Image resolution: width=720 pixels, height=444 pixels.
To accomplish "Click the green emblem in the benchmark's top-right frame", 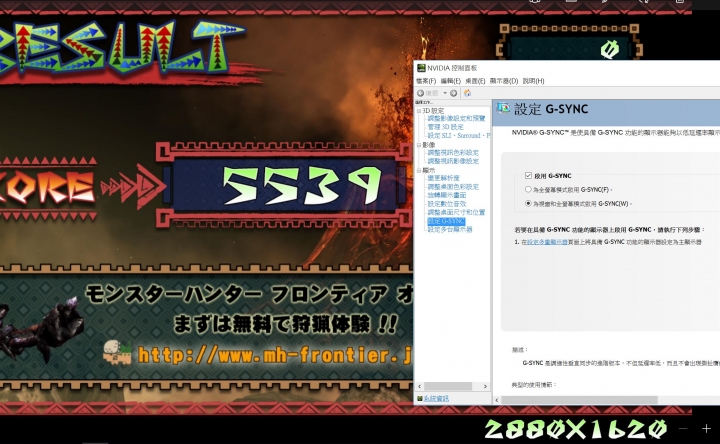I will (610, 49).
